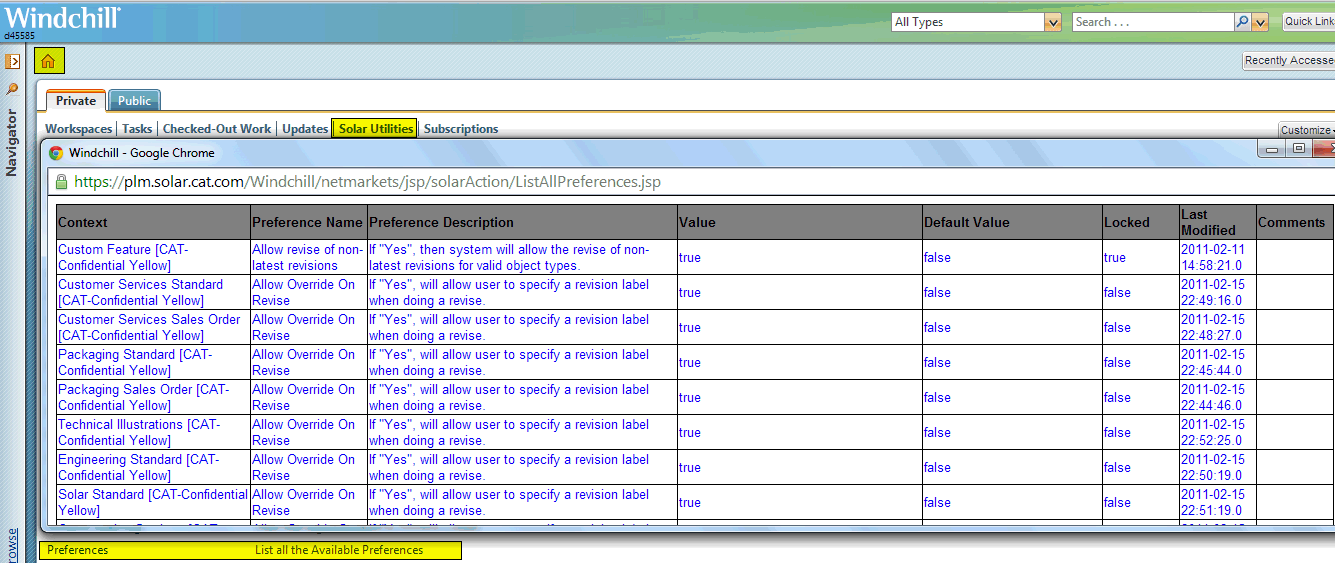
Task: Minimize the Windchill Chrome popup window
Action: tap(1272, 150)
